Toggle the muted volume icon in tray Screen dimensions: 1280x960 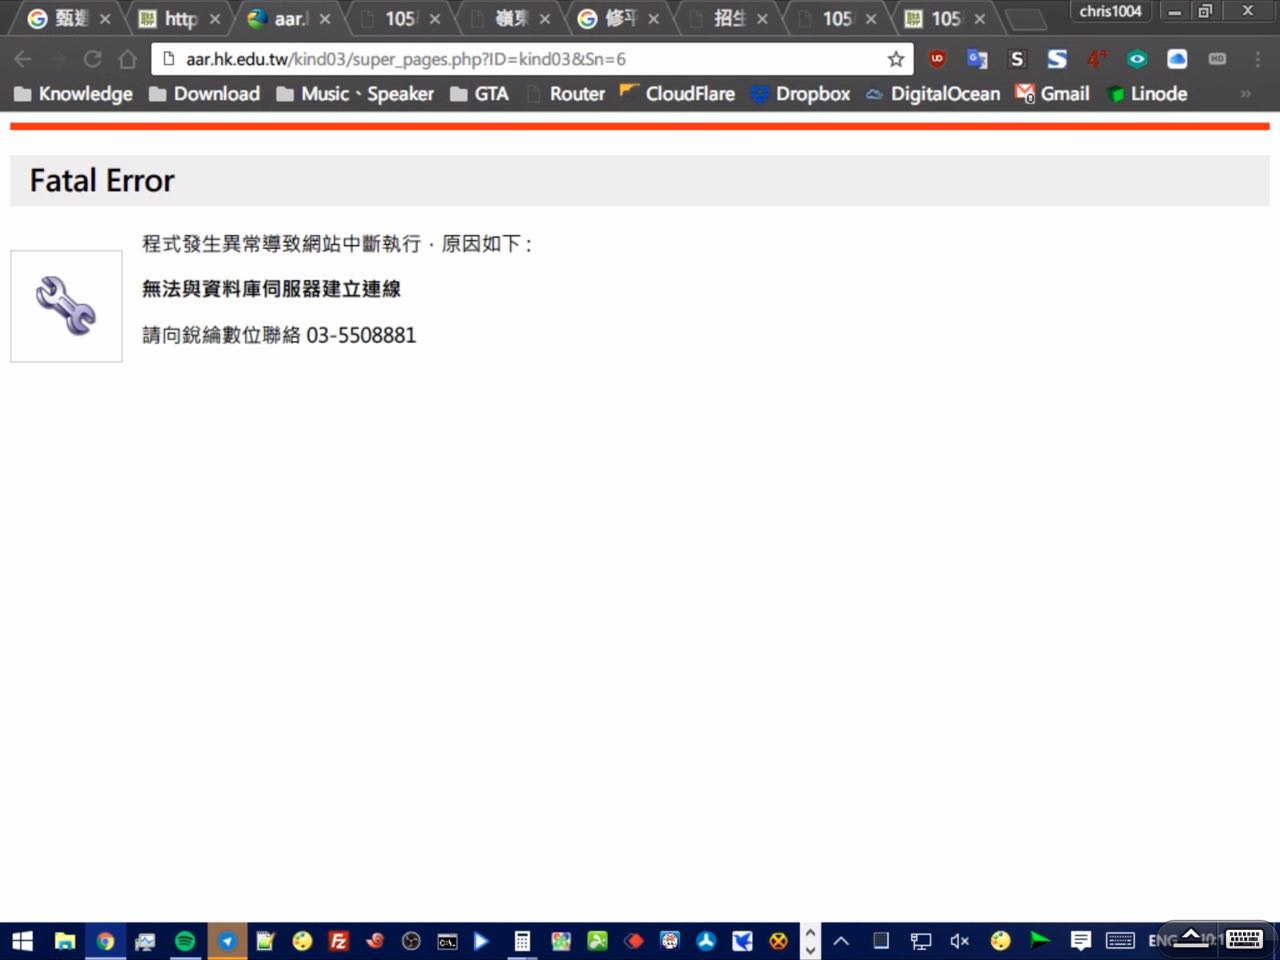click(960, 941)
